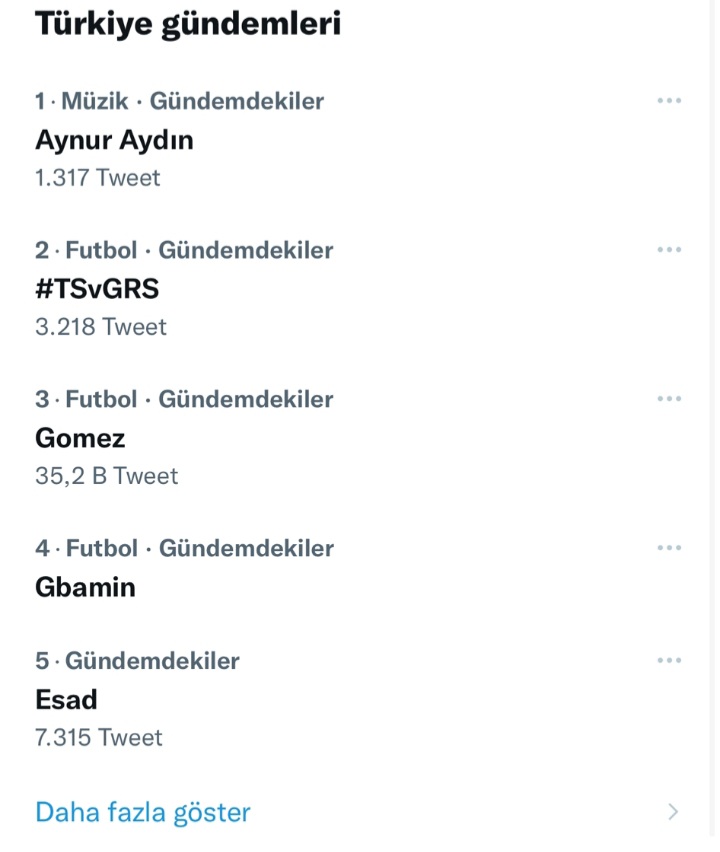Screen dimensions: 720x852
Task: Click chevron arrow beside Daha fazla göster
Action: pyautogui.click(x=673, y=811)
